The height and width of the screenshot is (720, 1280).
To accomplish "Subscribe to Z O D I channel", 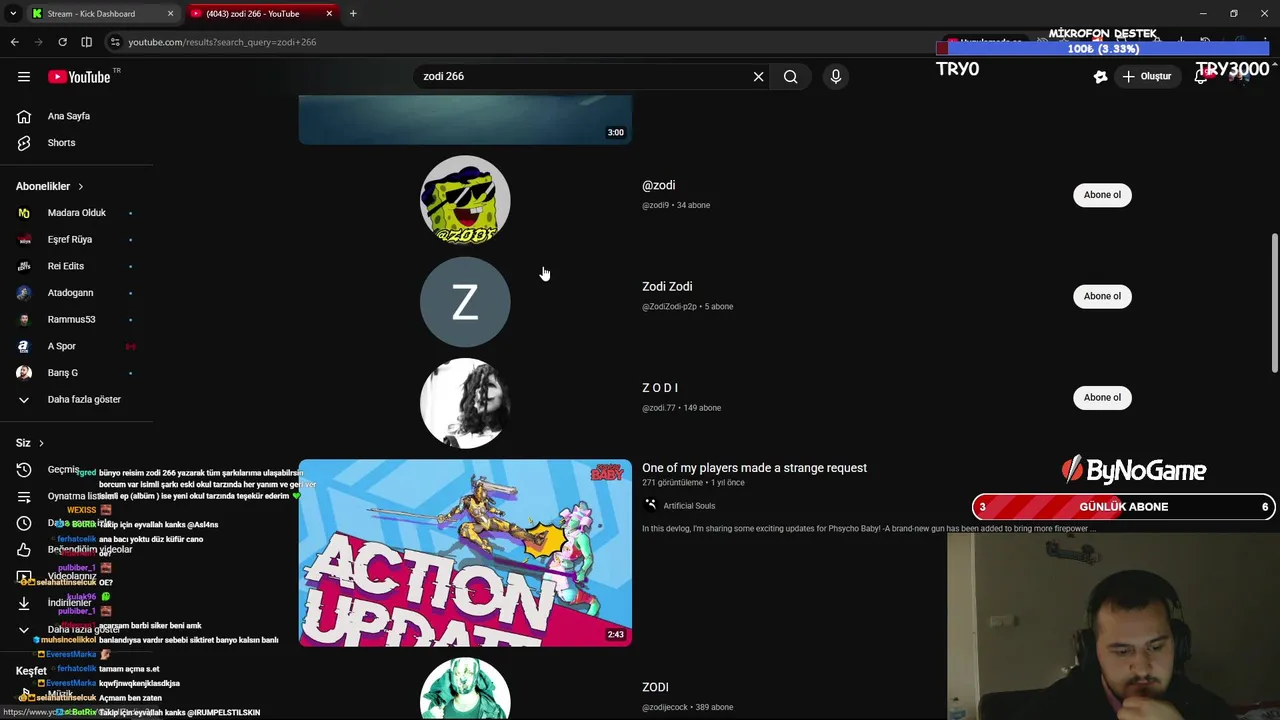I will [1102, 397].
